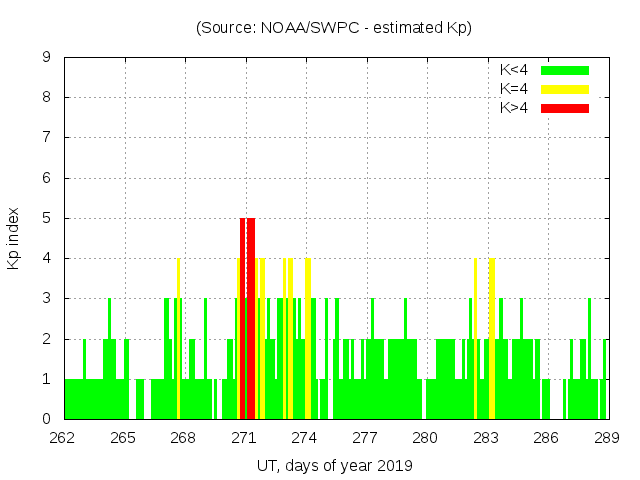The height and width of the screenshot is (480, 640).
Task: Click the 'K>4' legend text label
Action: [x=513, y=107]
